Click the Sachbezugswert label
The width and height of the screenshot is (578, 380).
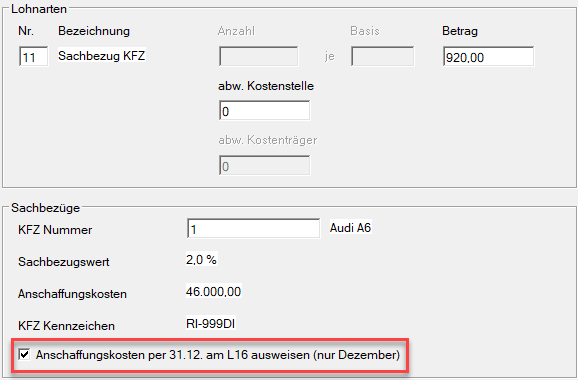[x=64, y=262]
